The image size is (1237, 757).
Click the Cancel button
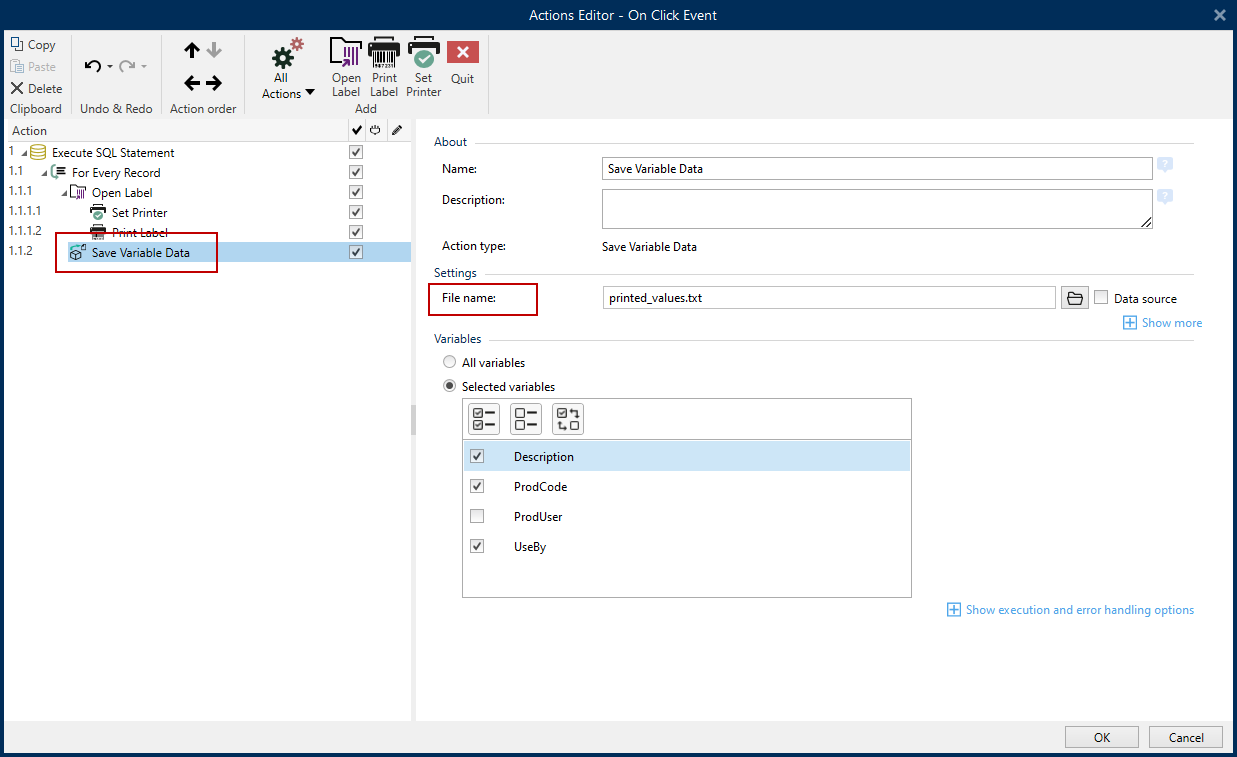[1185, 737]
